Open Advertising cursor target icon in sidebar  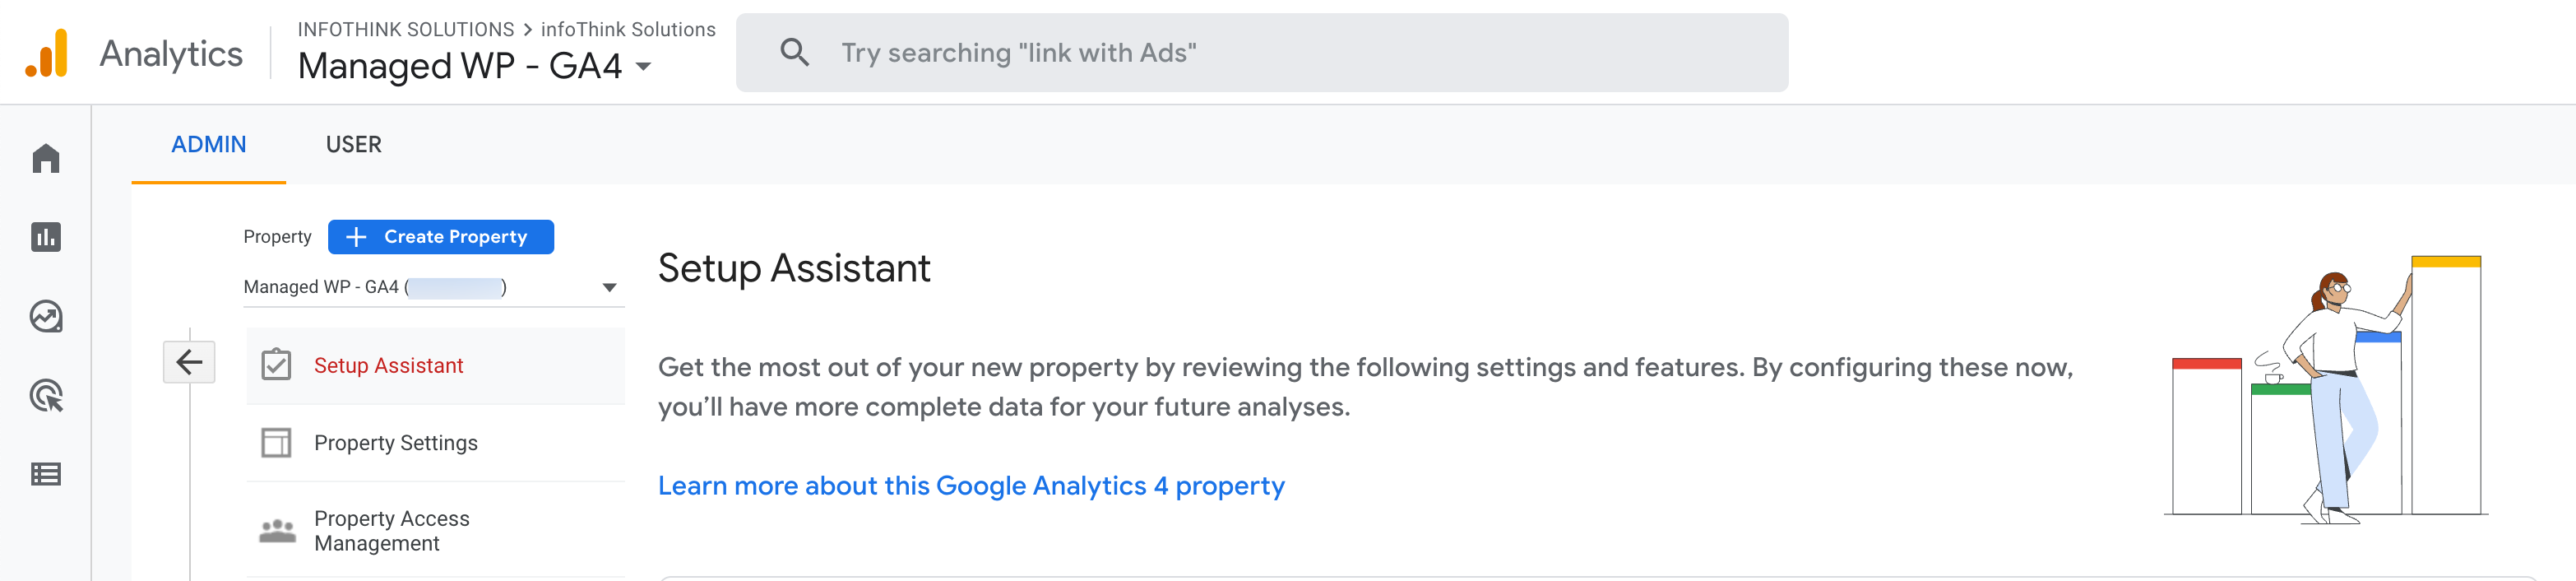46,396
